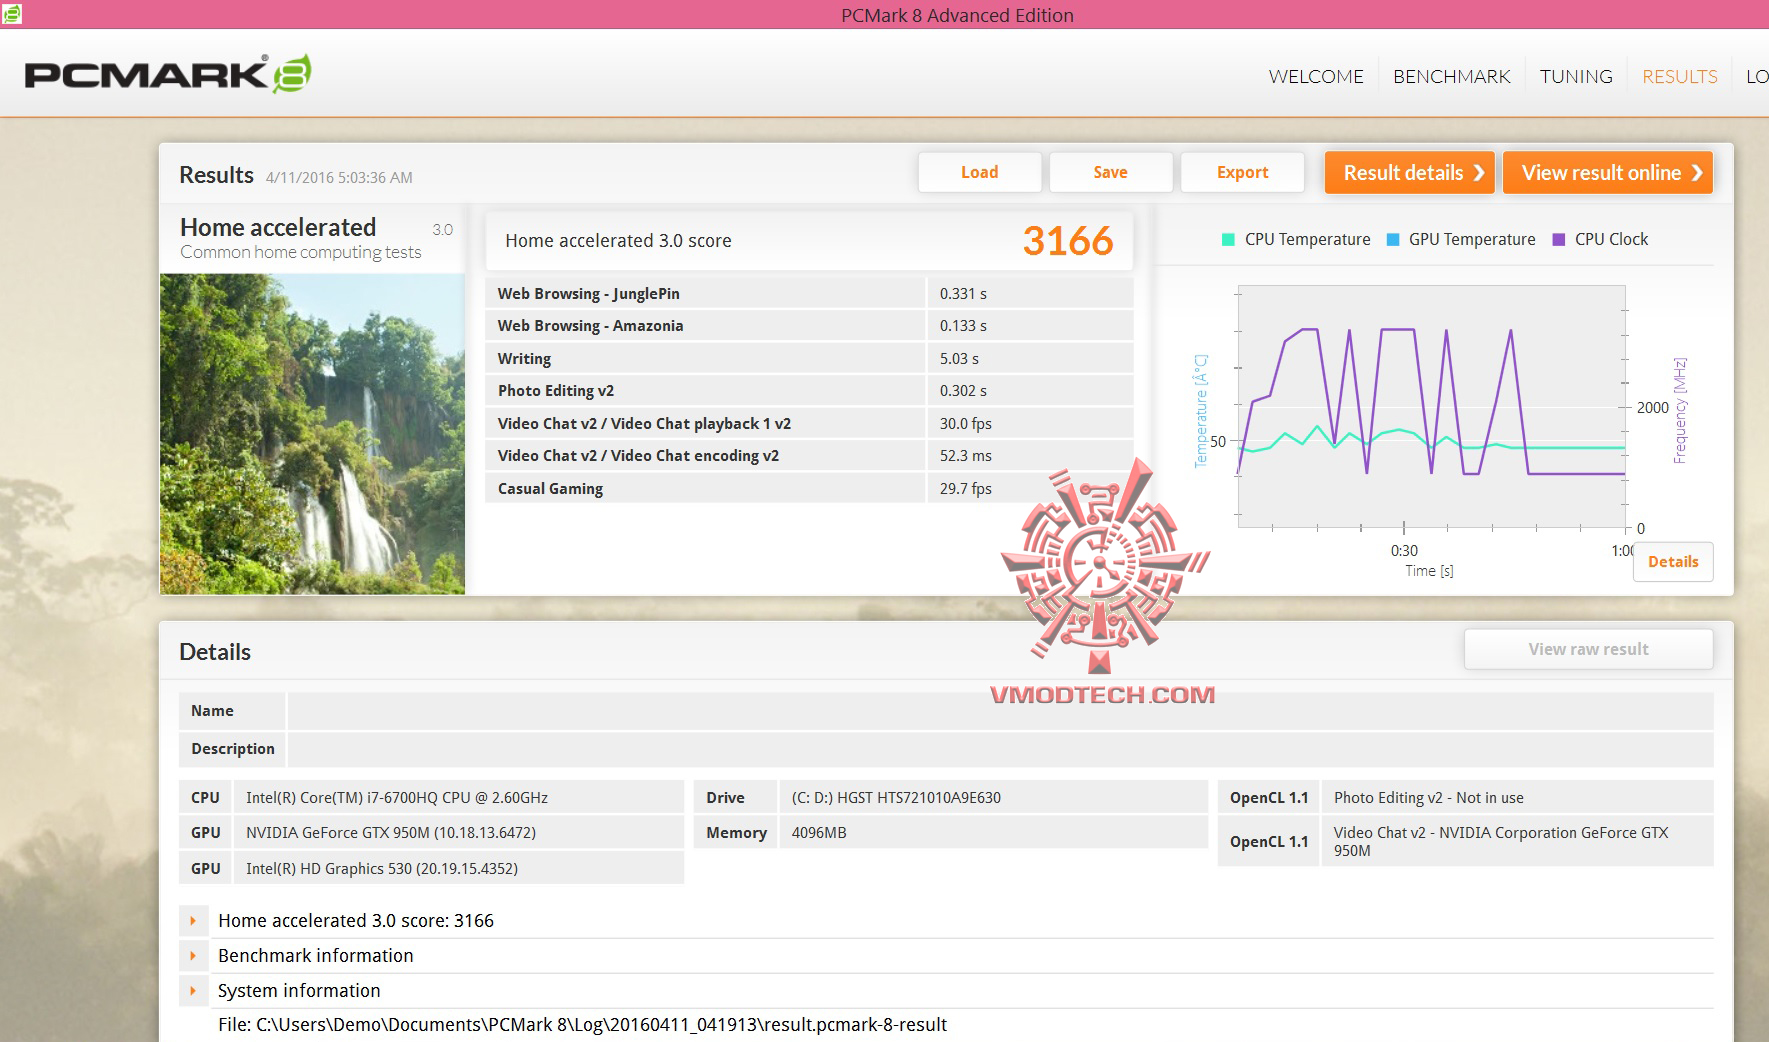This screenshot has height=1042, width=1769.
Task: Select the Photo Editing v2 row
Action: click(809, 391)
